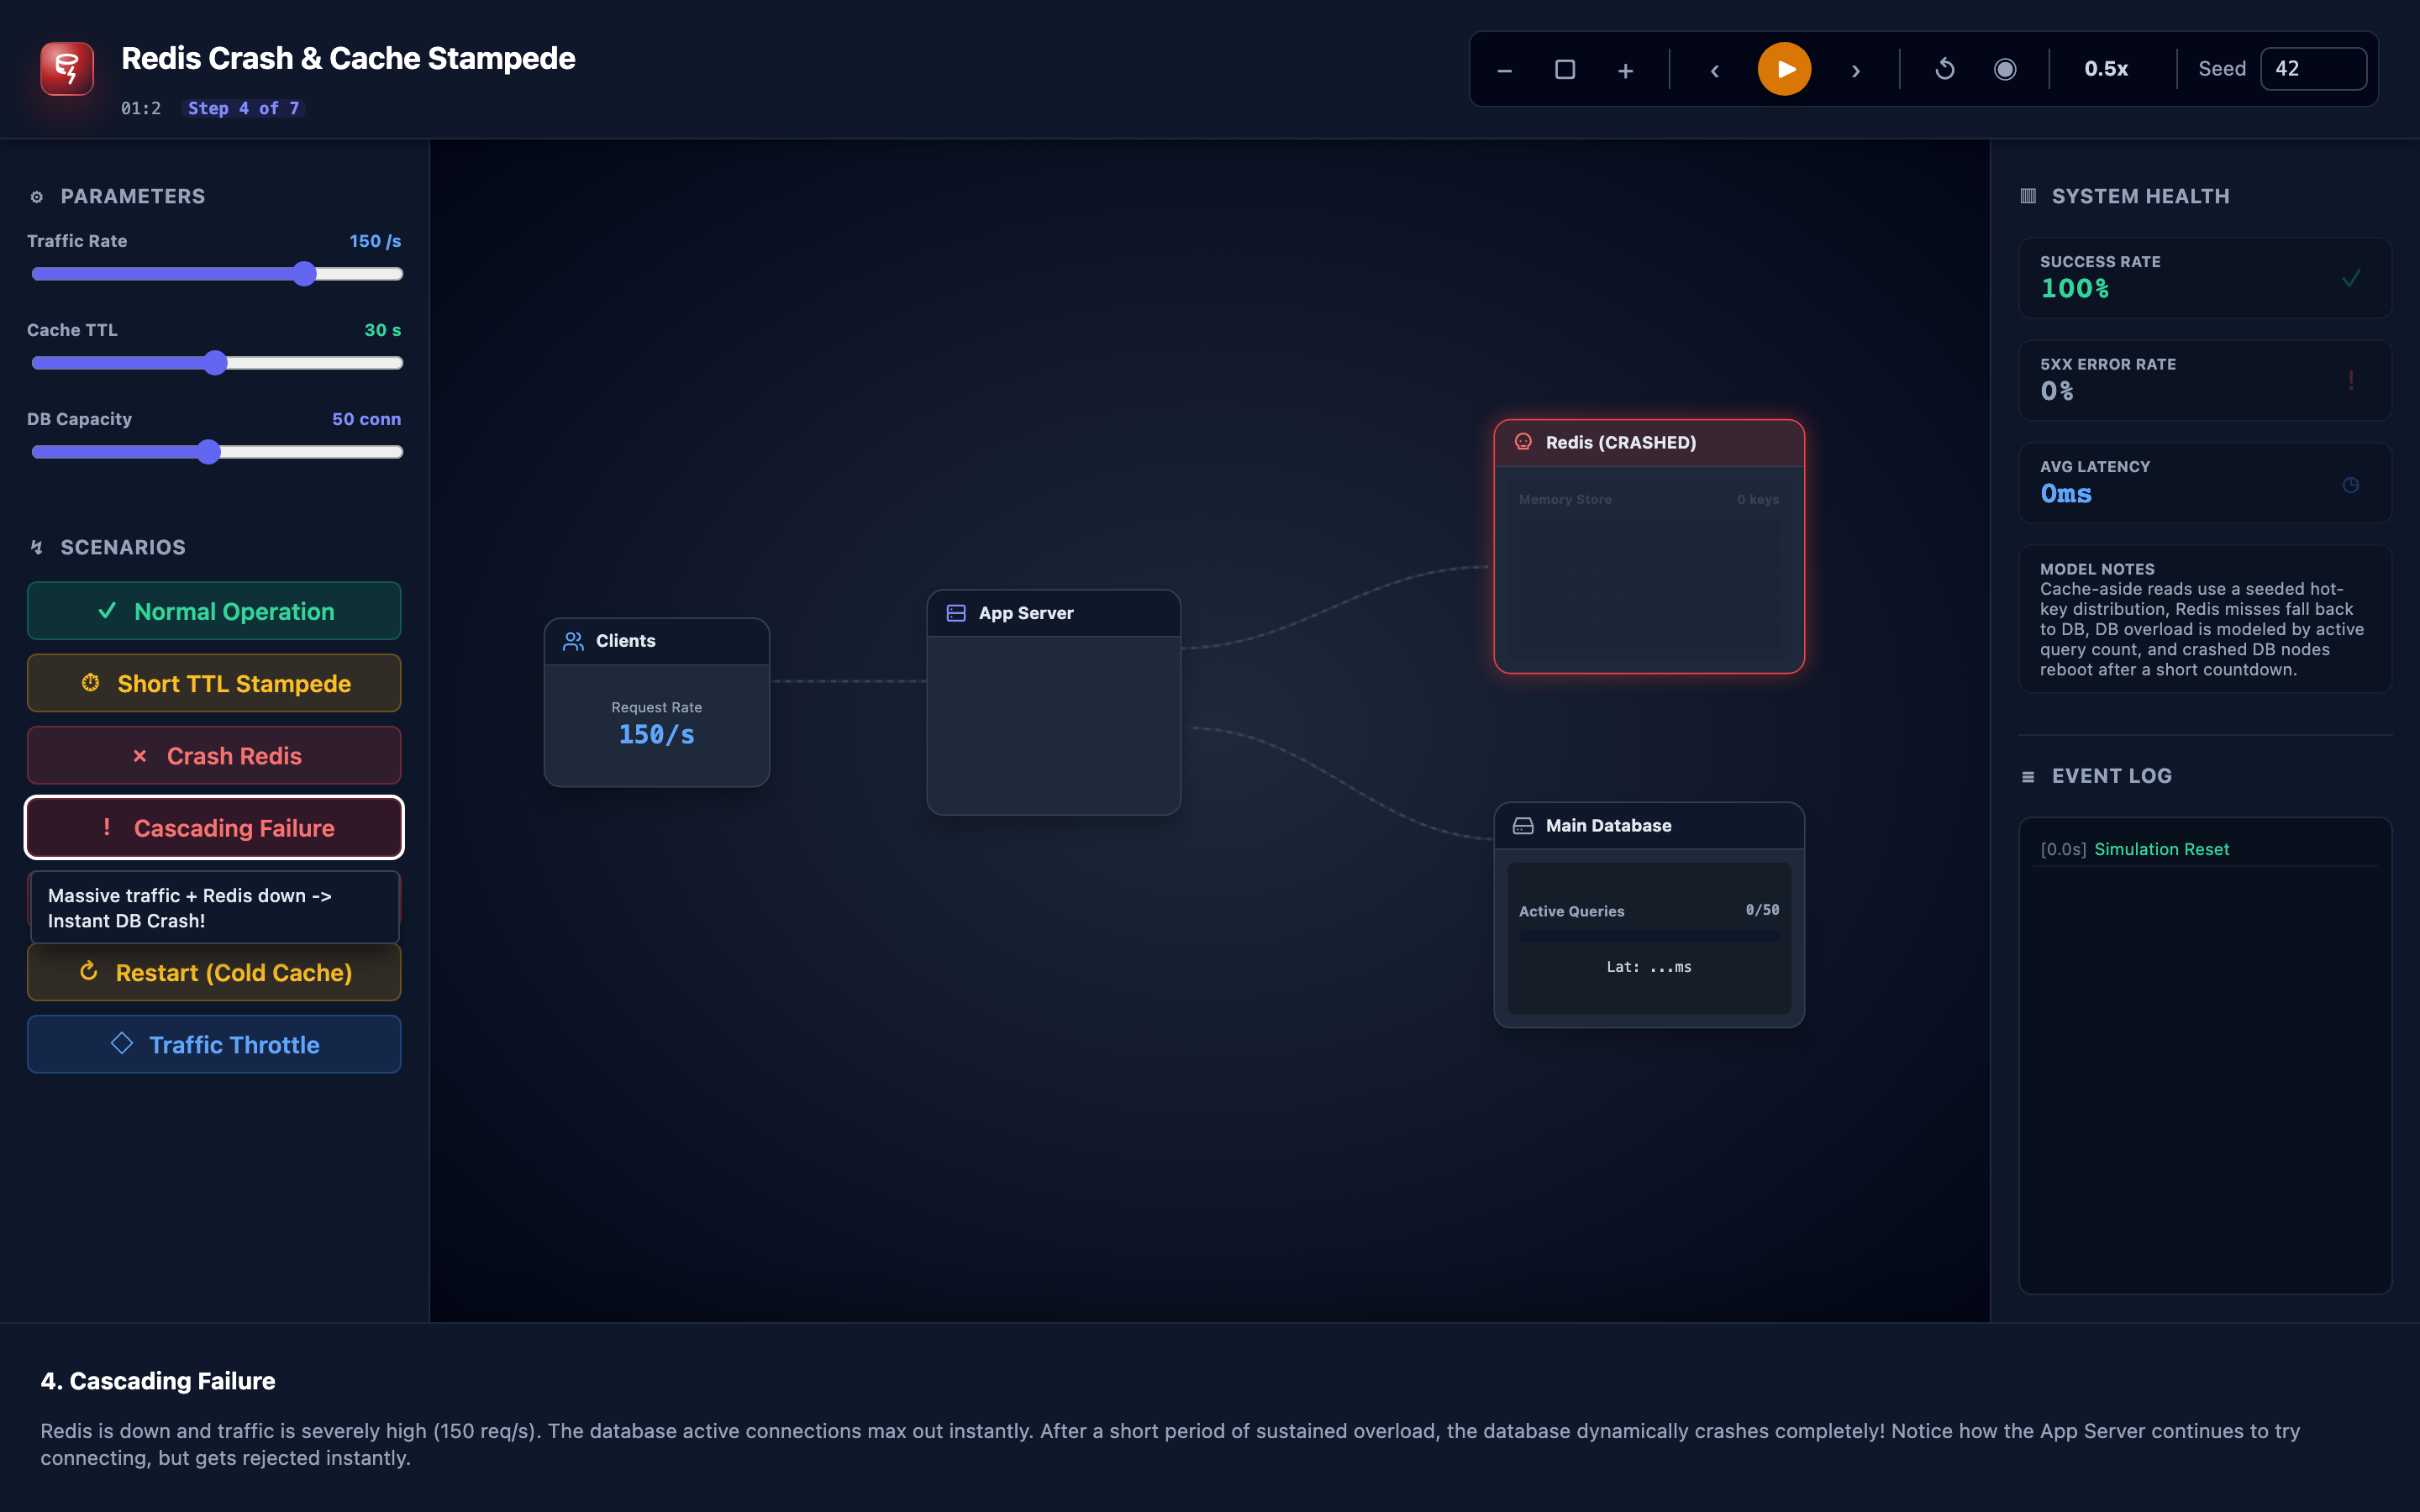Adjust the Traffic Rate slider
This screenshot has width=2420, height=1512.
(x=217, y=274)
